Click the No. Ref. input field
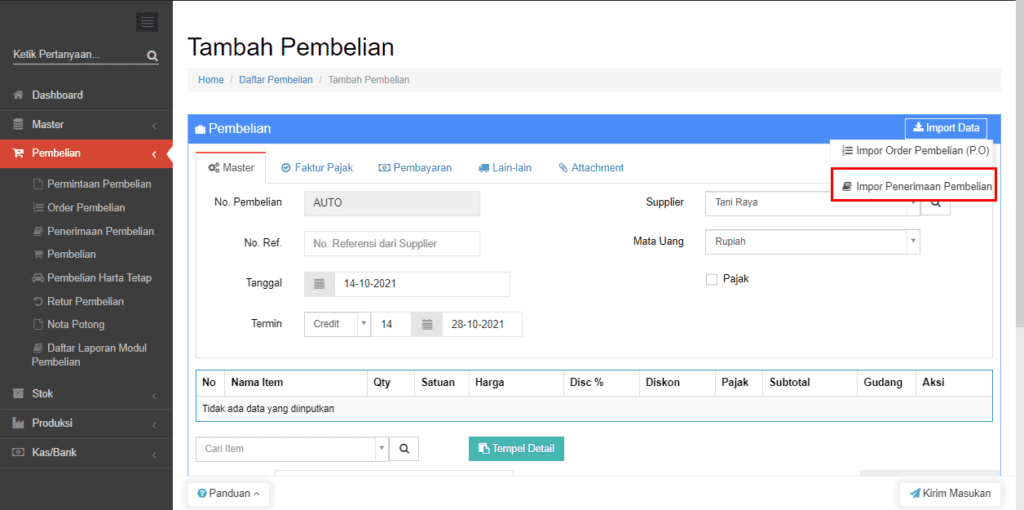This screenshot has height=510, width=1024. click(392, 244)
